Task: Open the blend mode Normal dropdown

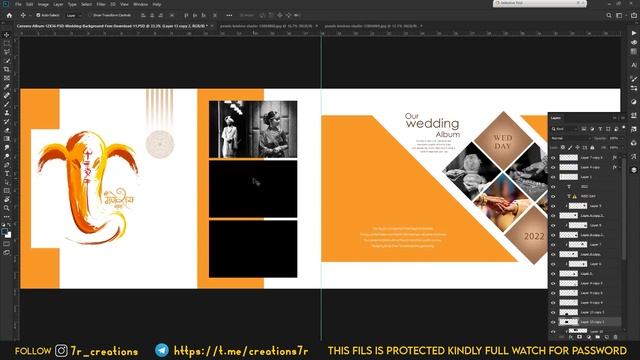Action: tap(570, 138)
